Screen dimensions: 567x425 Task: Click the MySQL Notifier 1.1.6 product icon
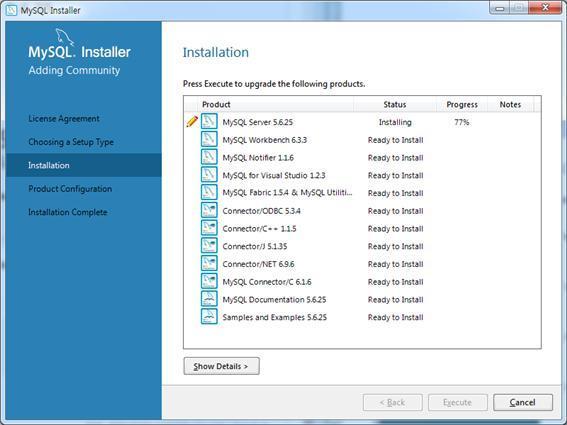pyautogui.click(x=209, y=157)
